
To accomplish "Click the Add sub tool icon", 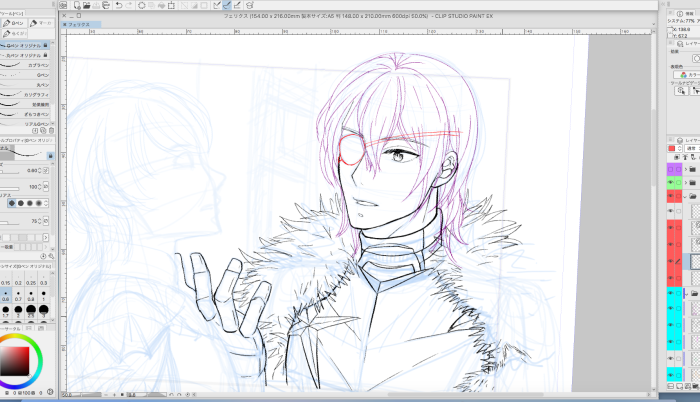I will pyautogui.click(x=35, y=130).
